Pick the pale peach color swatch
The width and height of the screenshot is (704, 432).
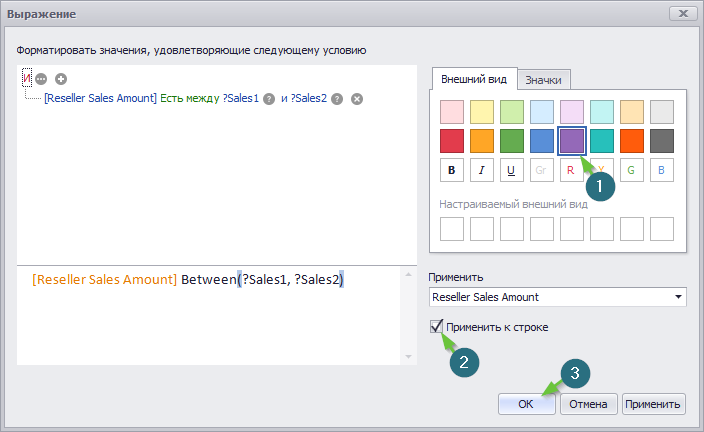point(632,112)
